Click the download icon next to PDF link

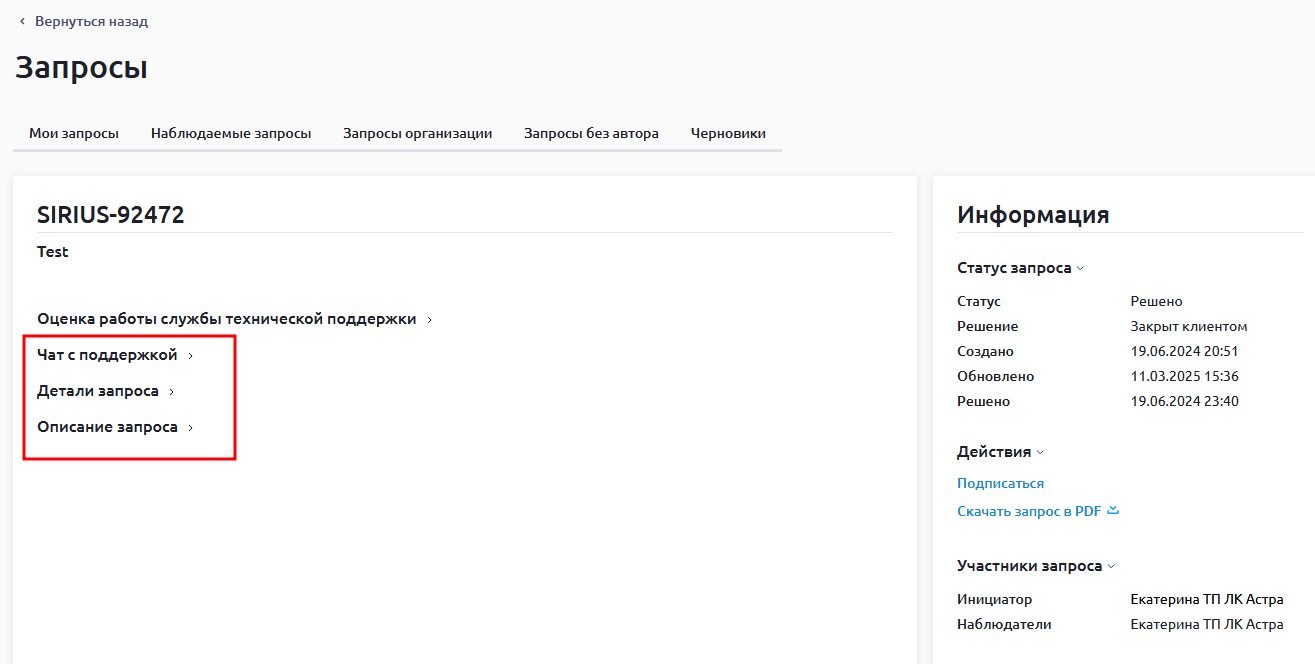coord(1113,511)
